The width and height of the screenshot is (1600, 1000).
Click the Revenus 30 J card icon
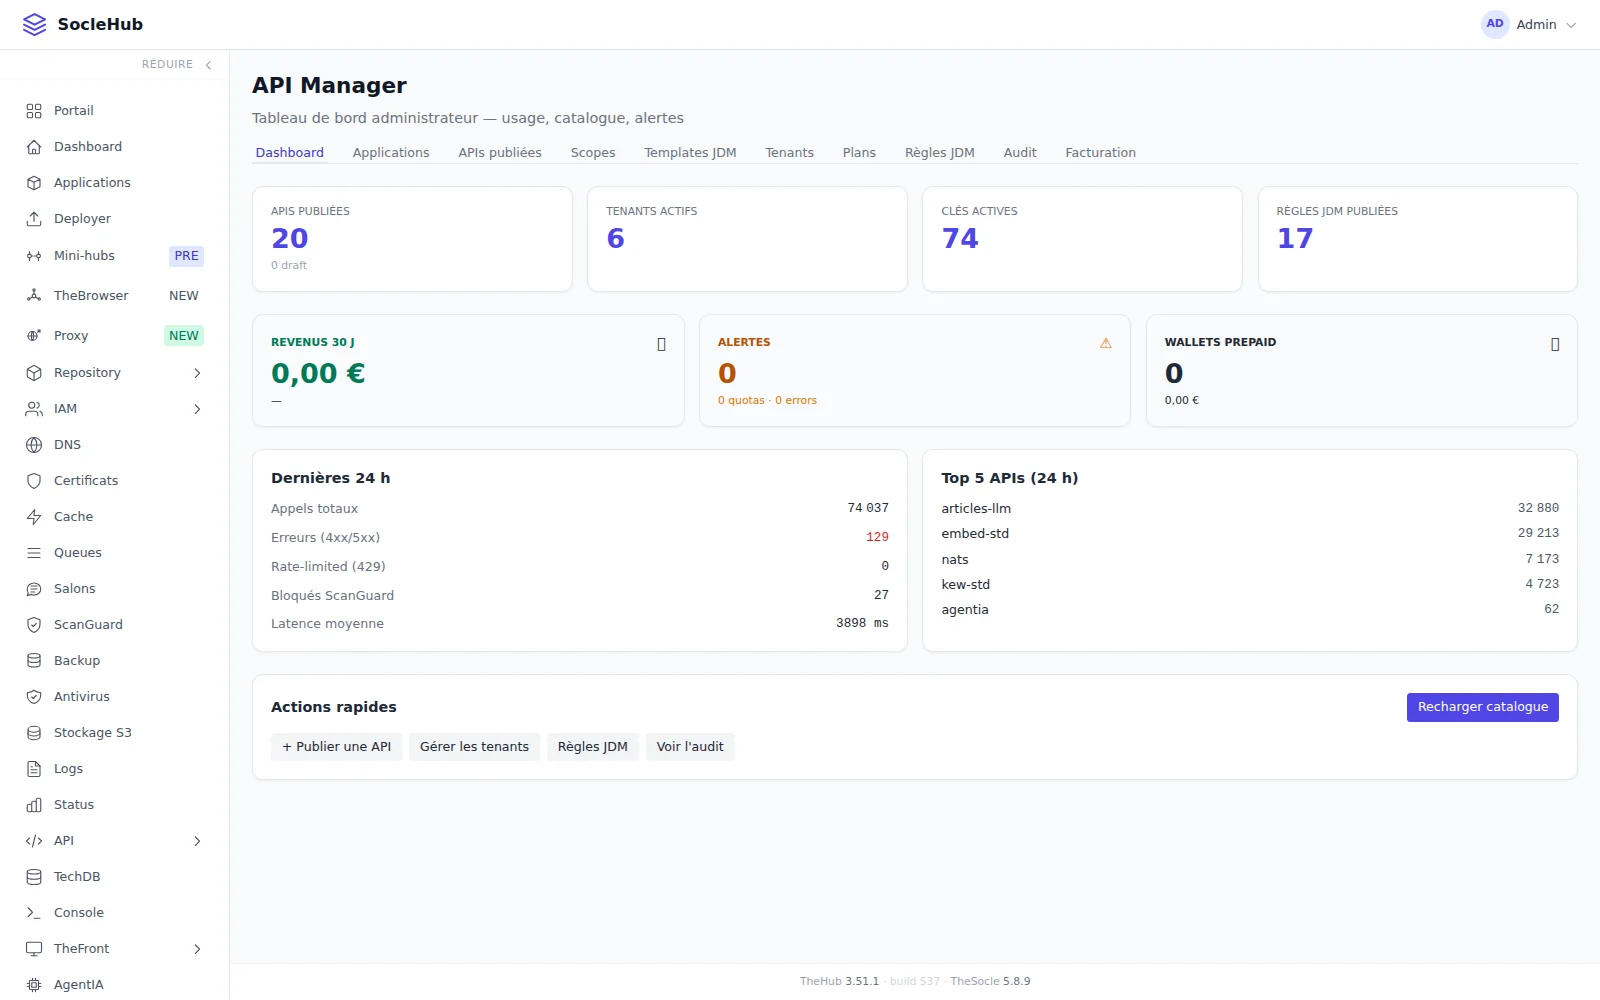[x=661, y=344]
